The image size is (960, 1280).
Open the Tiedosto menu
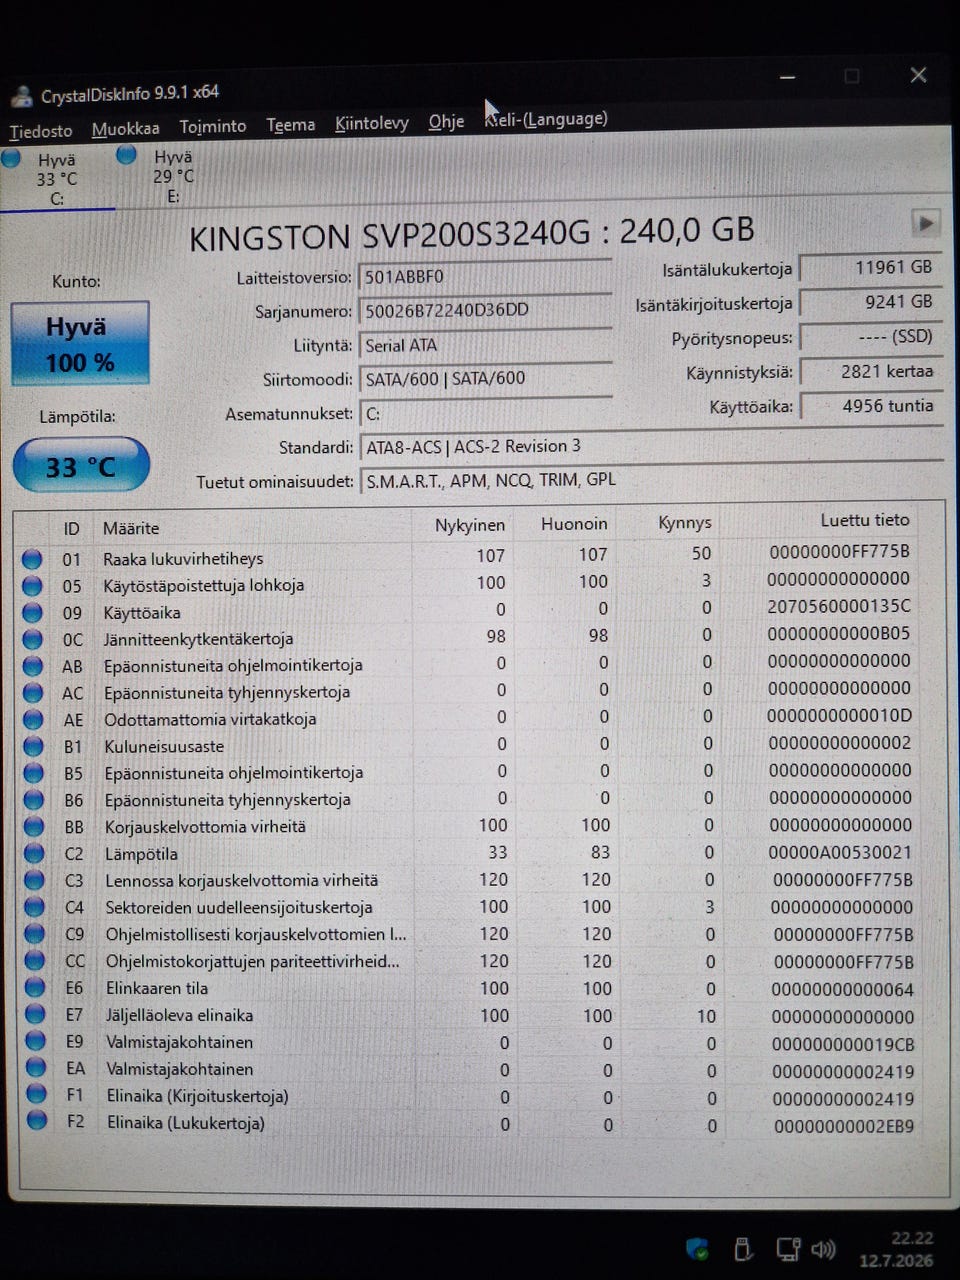click(41, 131)
